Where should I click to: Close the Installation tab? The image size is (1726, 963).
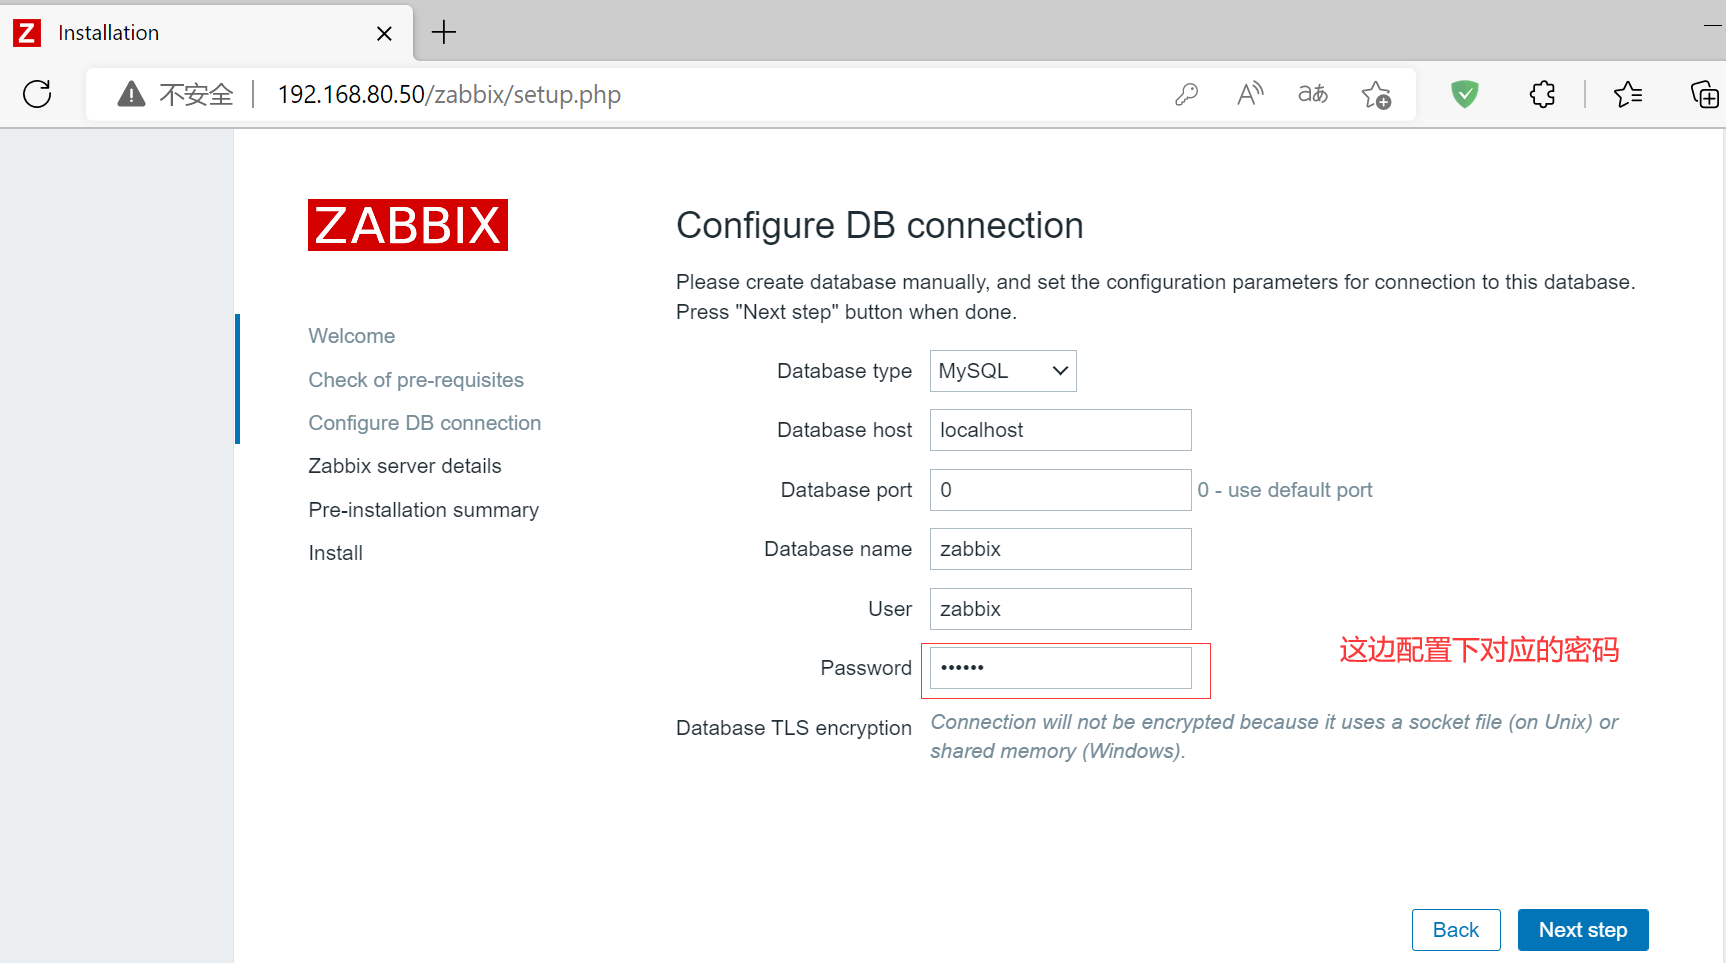coord(384,33)
